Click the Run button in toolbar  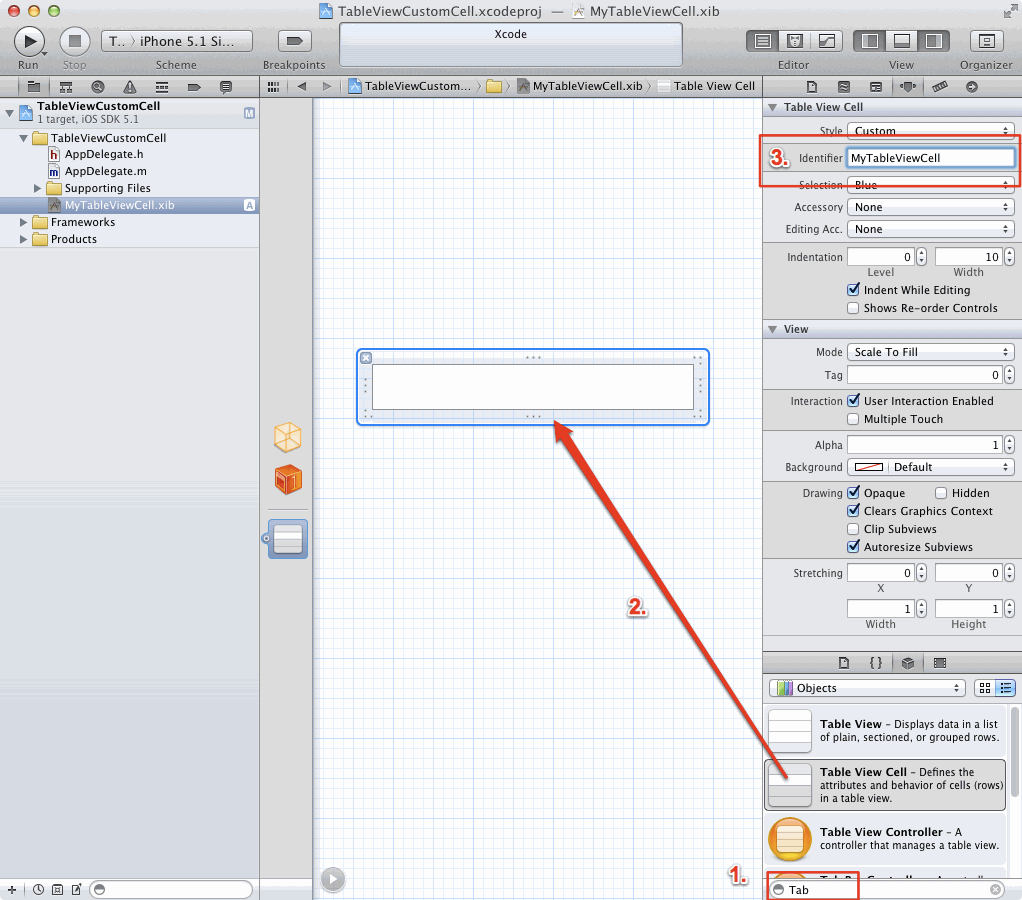tap(29, 41)
